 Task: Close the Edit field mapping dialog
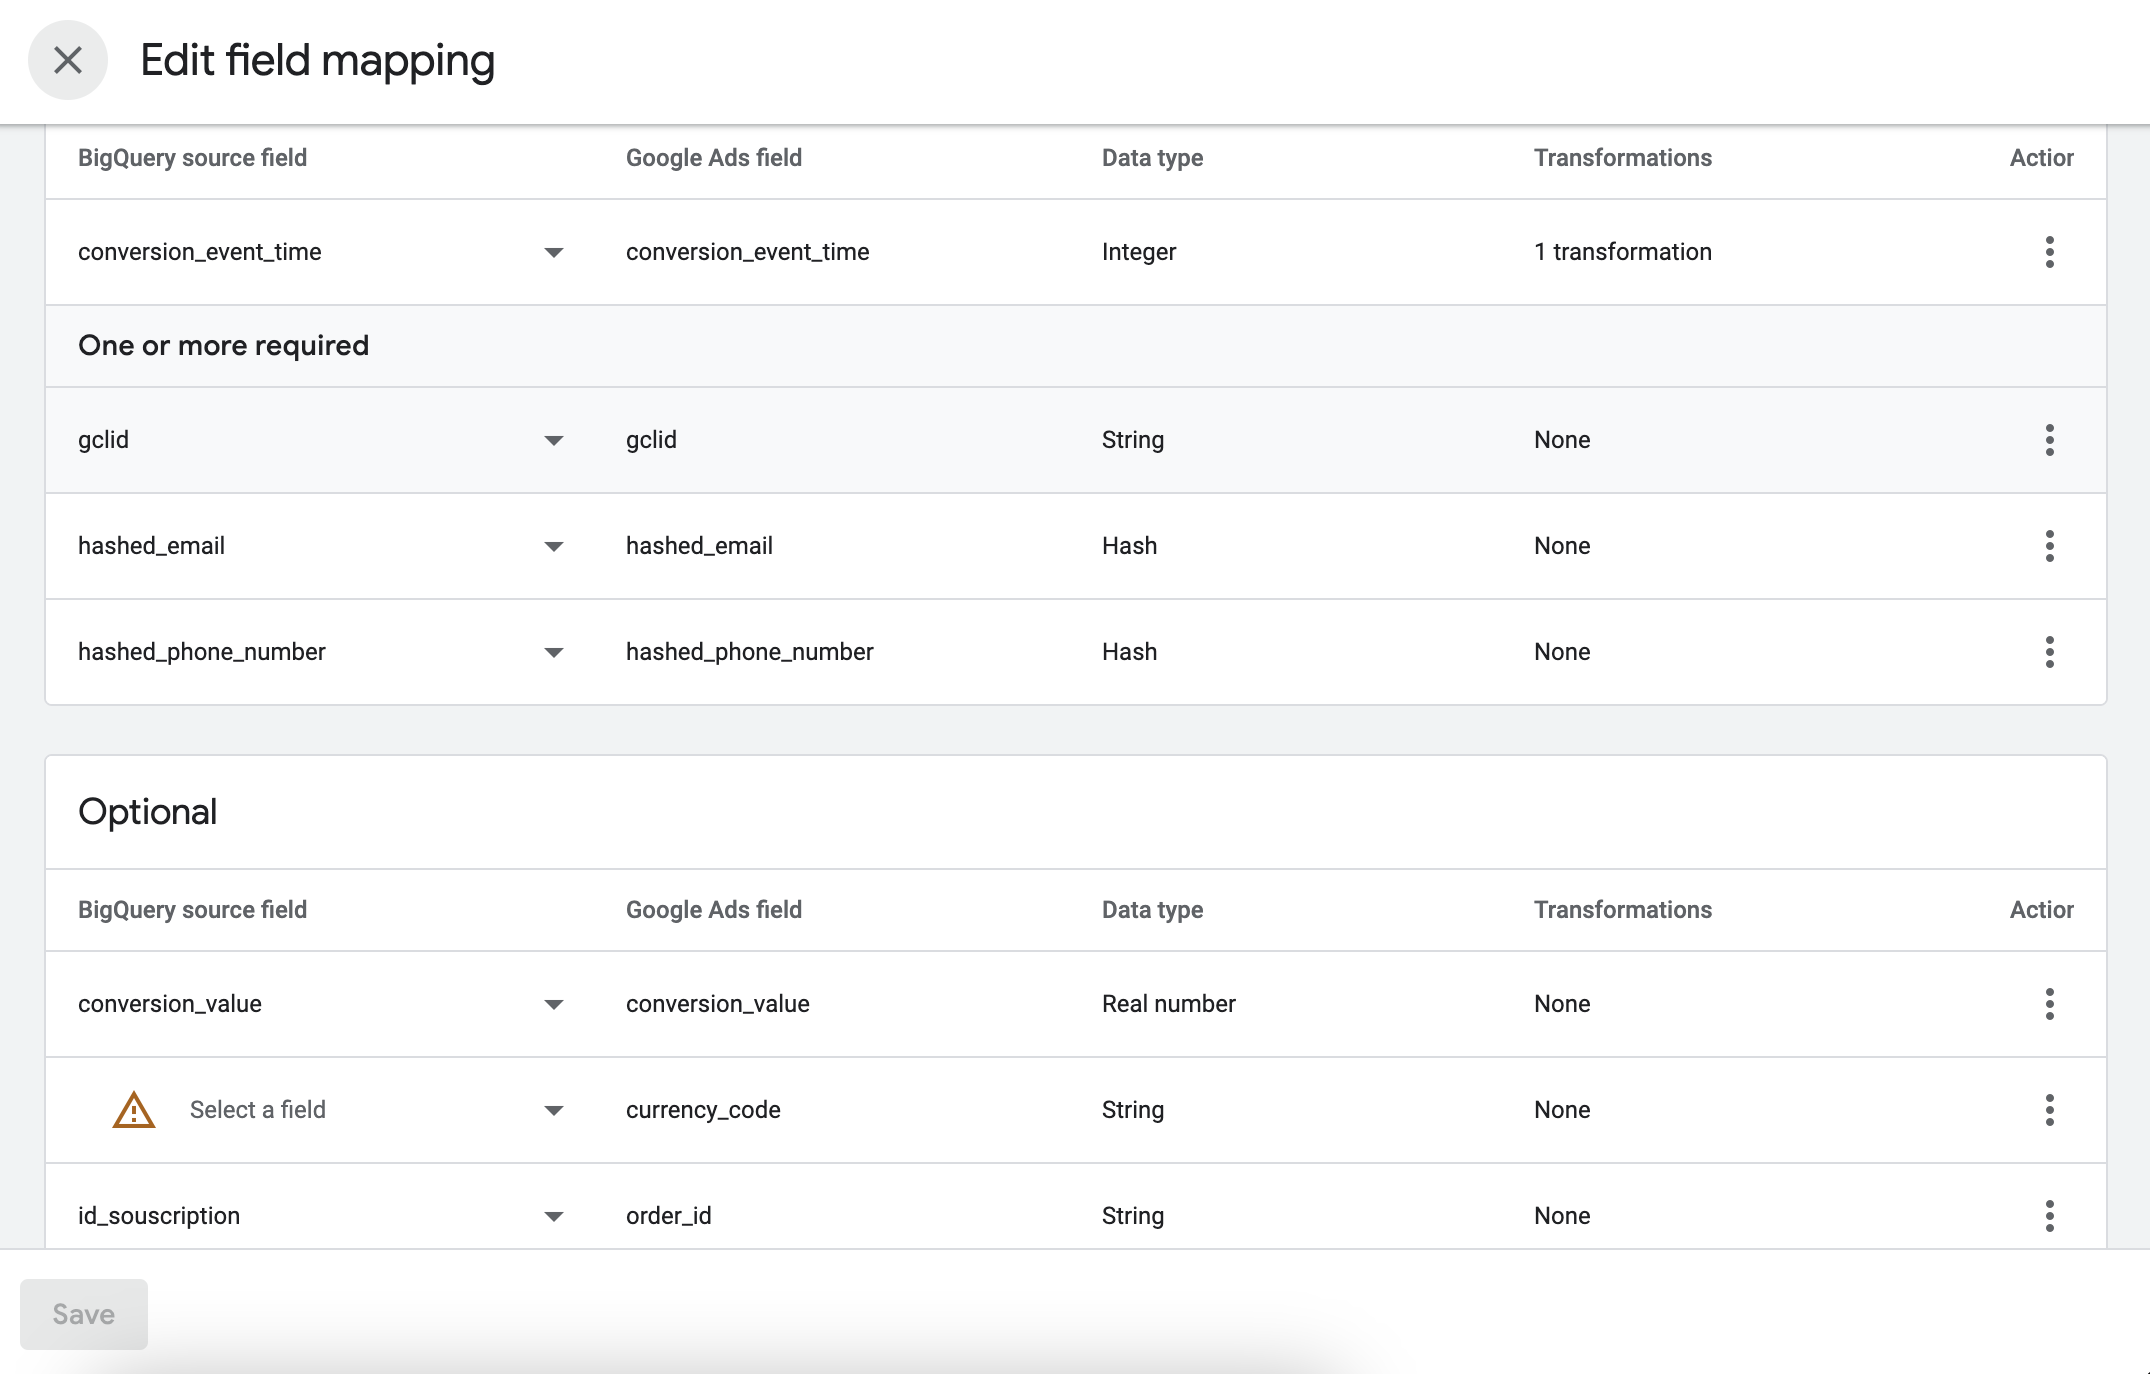point(67,60)
